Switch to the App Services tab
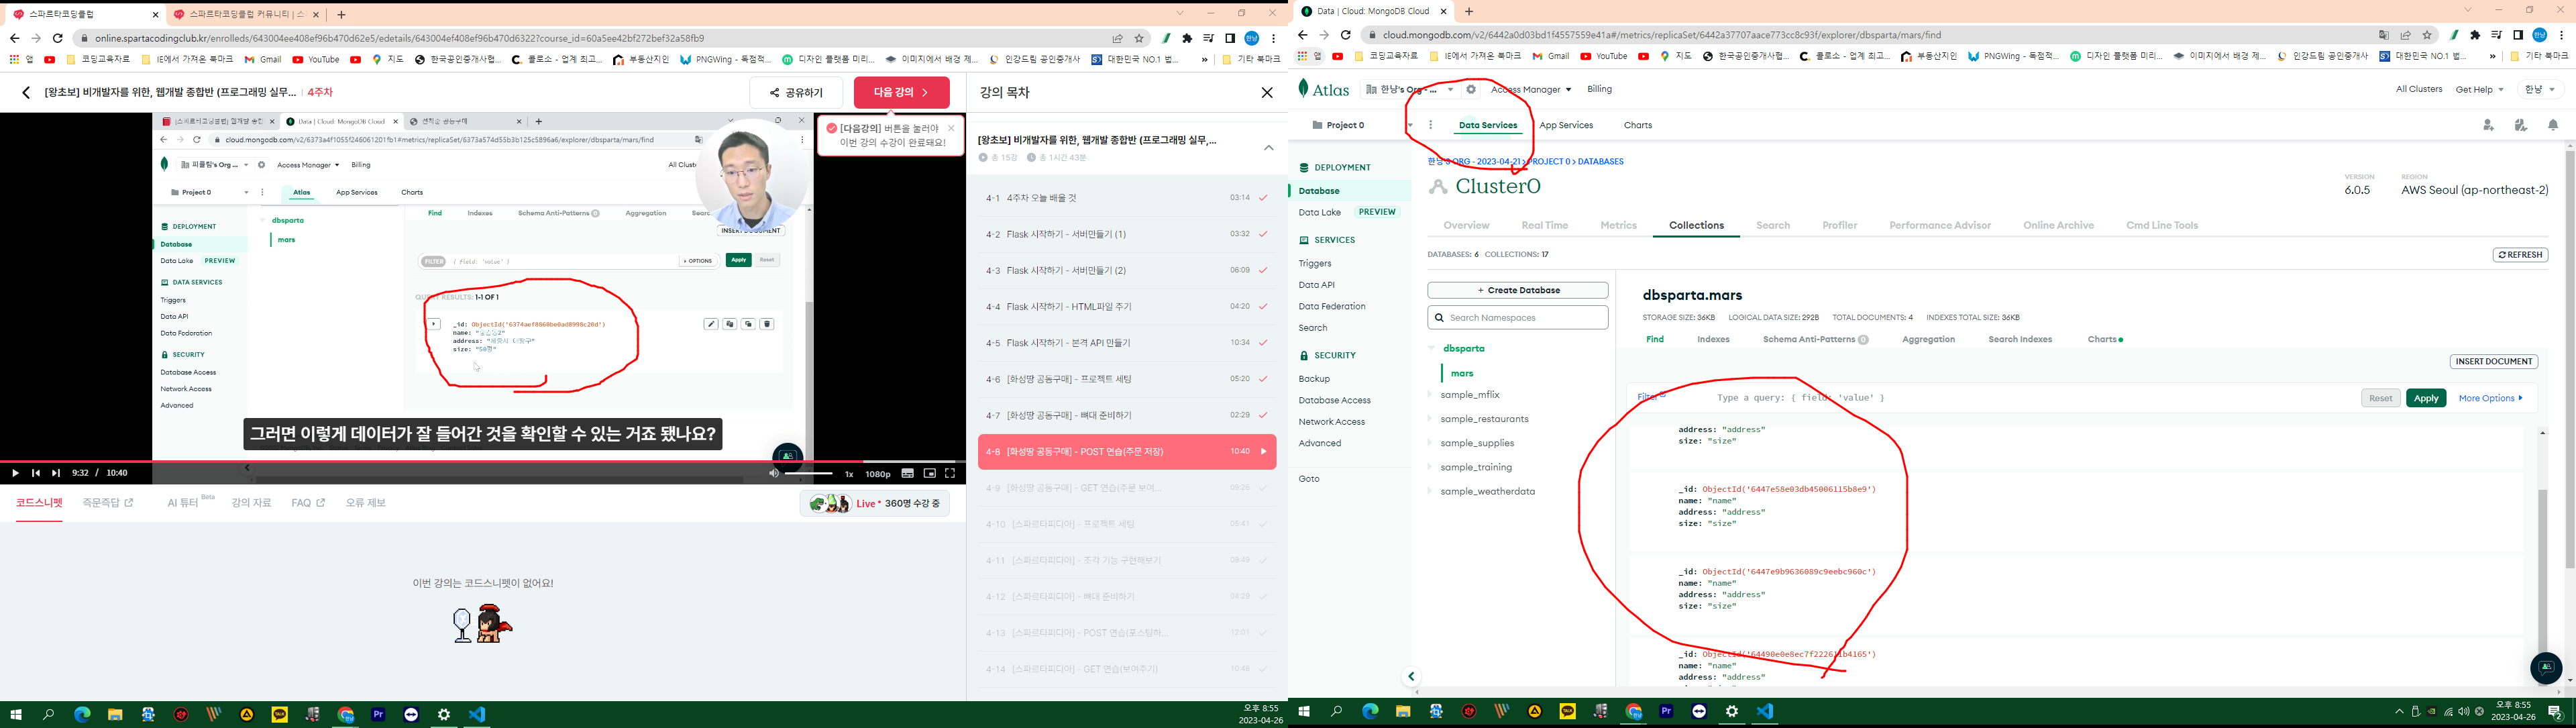Screen dimensions: 2576x728 (x=1566, y=125)
